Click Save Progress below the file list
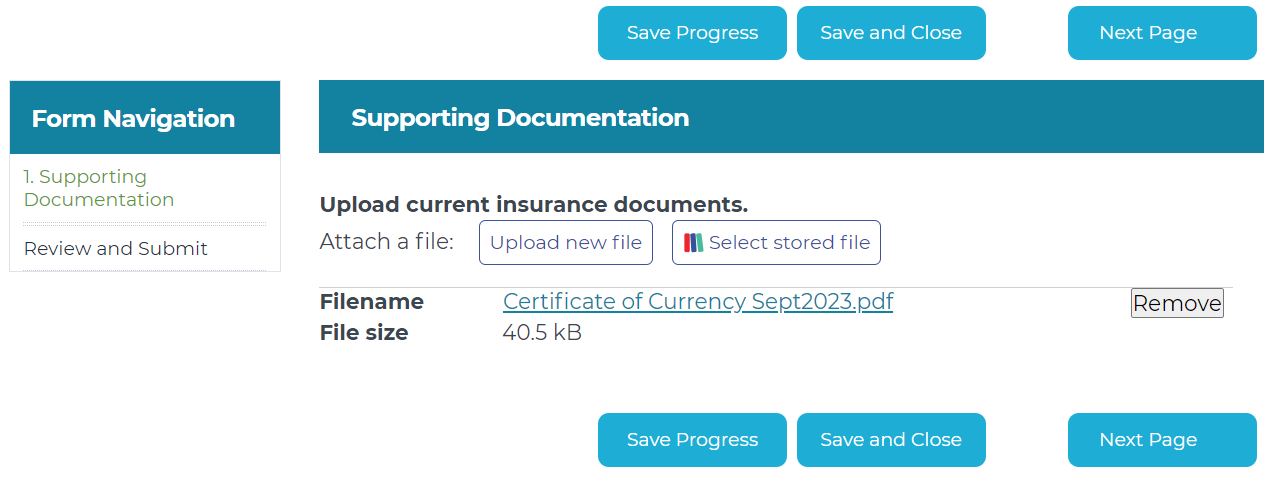The height and width of the screenshot is (477, 1276). (x=692, y=440)
